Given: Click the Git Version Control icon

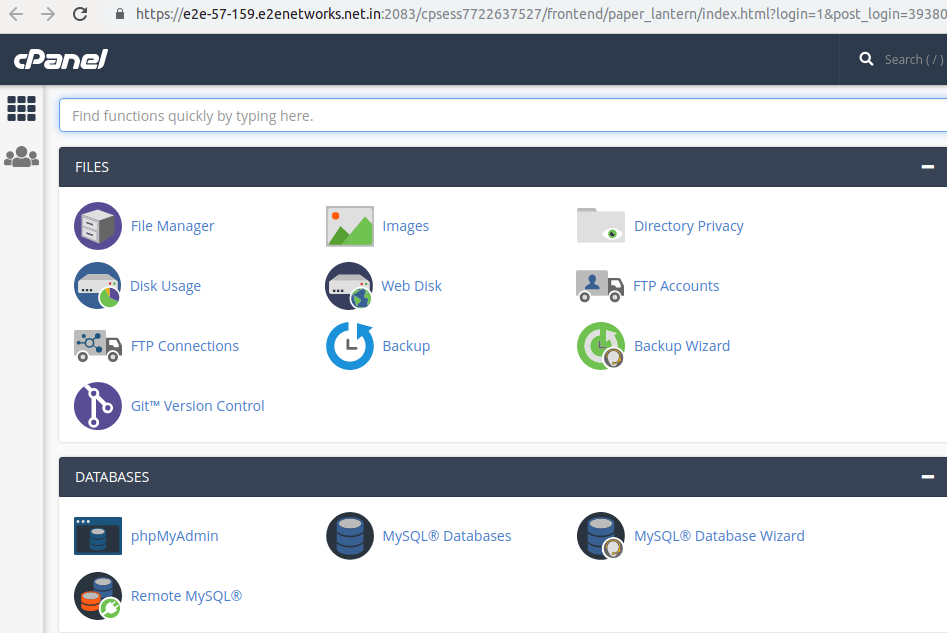Looking at the screenshot, I should pyautogui.click(x=98, y=406).
